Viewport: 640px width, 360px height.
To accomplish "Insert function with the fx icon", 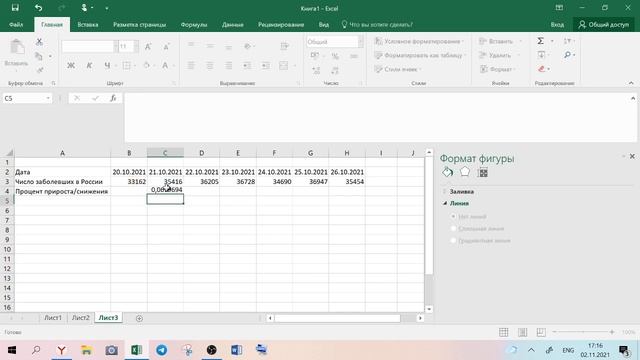I will tap(113, 98).
